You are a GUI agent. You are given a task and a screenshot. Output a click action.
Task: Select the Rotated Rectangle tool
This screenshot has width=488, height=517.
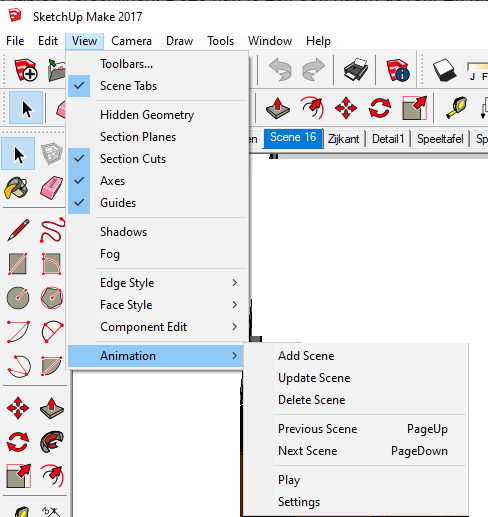click(52, 264)
